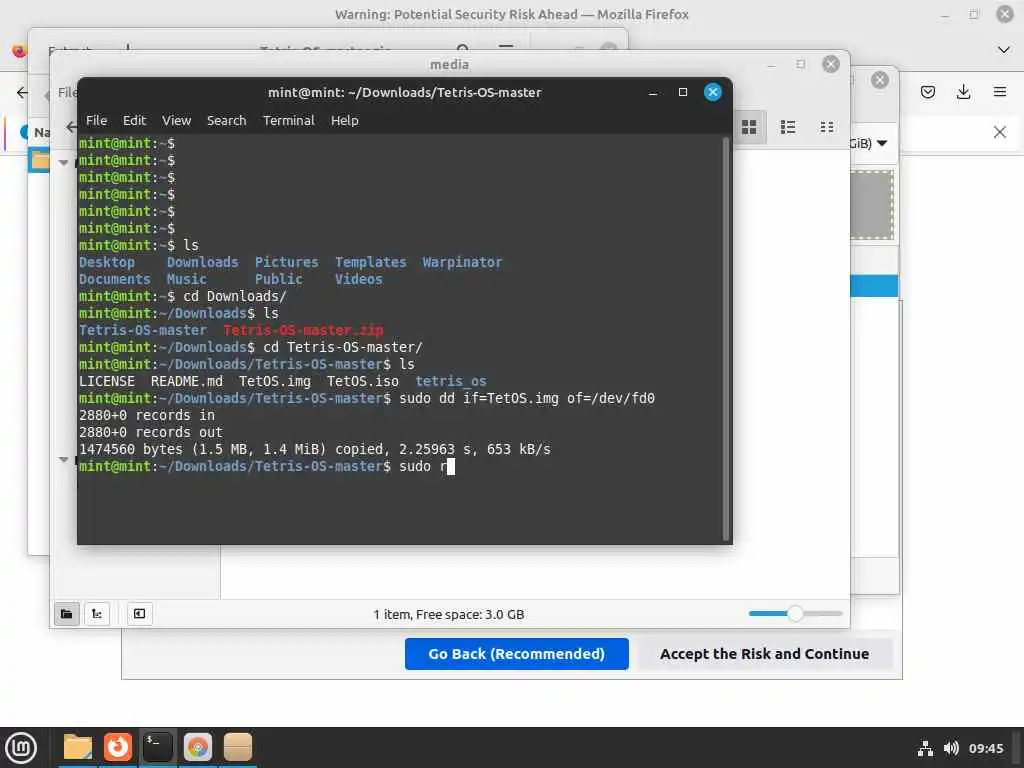The width and height of the screenshot is (1024, 768).
Task: Click "Tetris-OS-master.zip" in terminal output
Action: pyautogui.click(x=303, y=330)
